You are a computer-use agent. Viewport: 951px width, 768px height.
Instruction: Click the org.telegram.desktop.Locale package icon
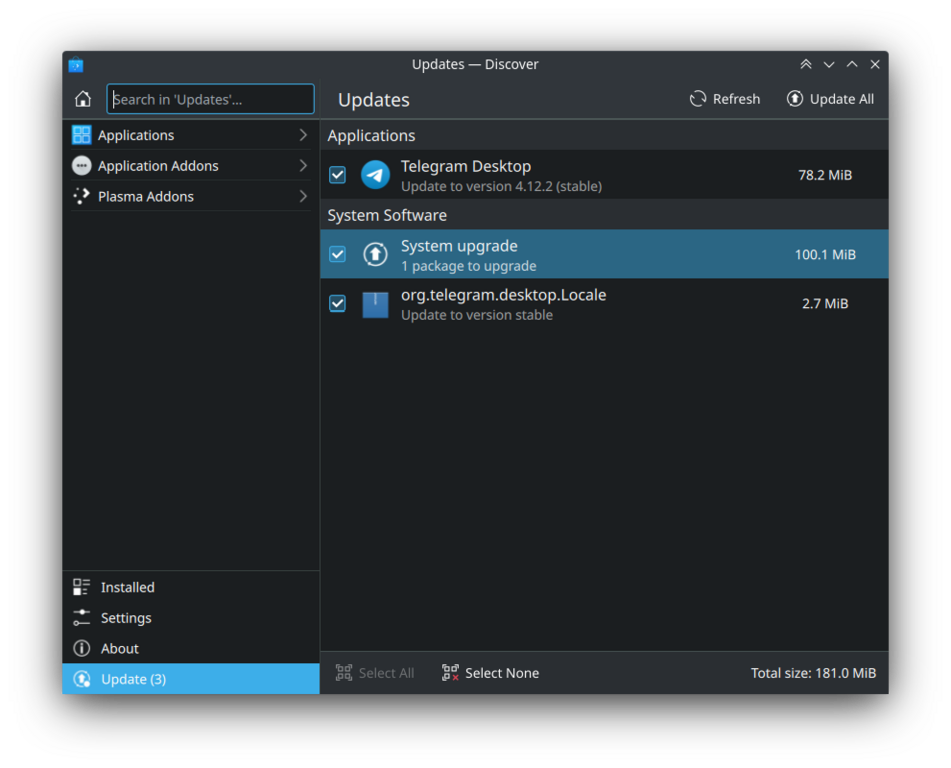click(375, 304)
